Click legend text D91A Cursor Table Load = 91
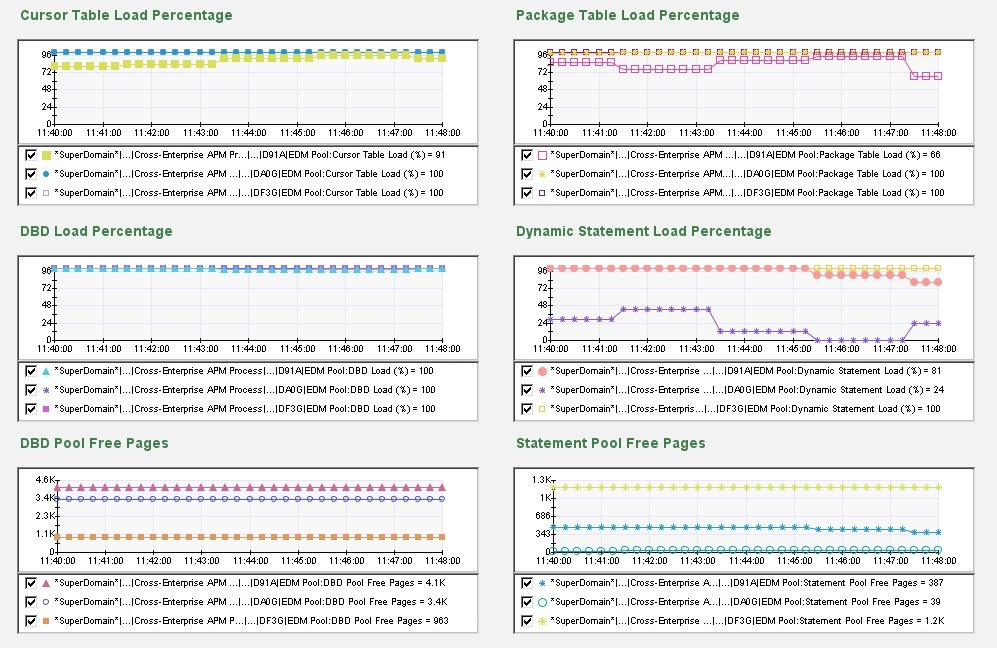The width and height of the screenshot is (997, 648). pos(250,155)
